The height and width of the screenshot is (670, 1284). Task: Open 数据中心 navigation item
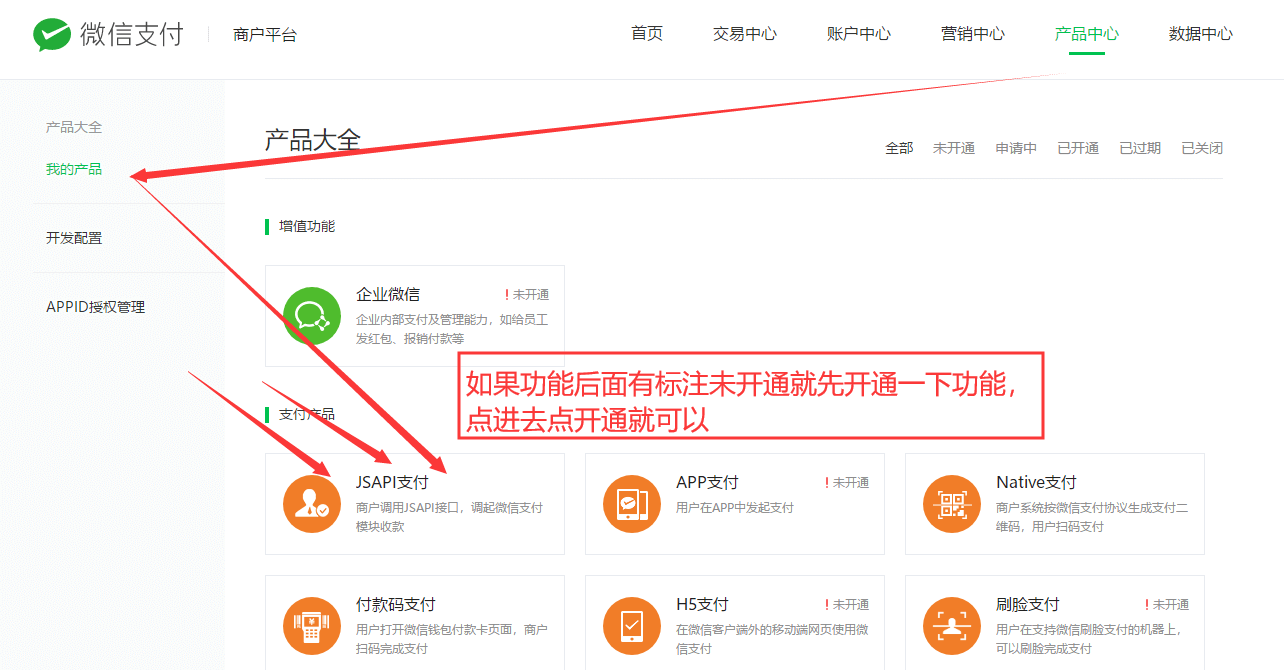[1201, 33]
